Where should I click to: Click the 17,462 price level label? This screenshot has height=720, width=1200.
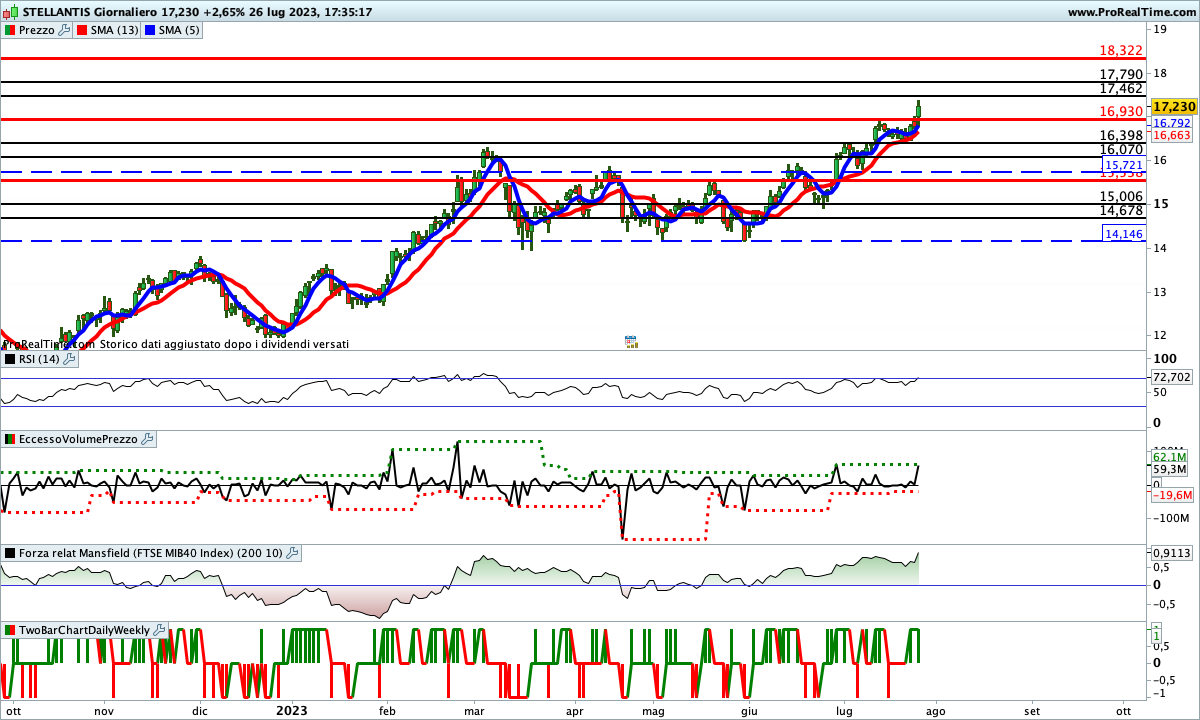tap(1121, 88)
